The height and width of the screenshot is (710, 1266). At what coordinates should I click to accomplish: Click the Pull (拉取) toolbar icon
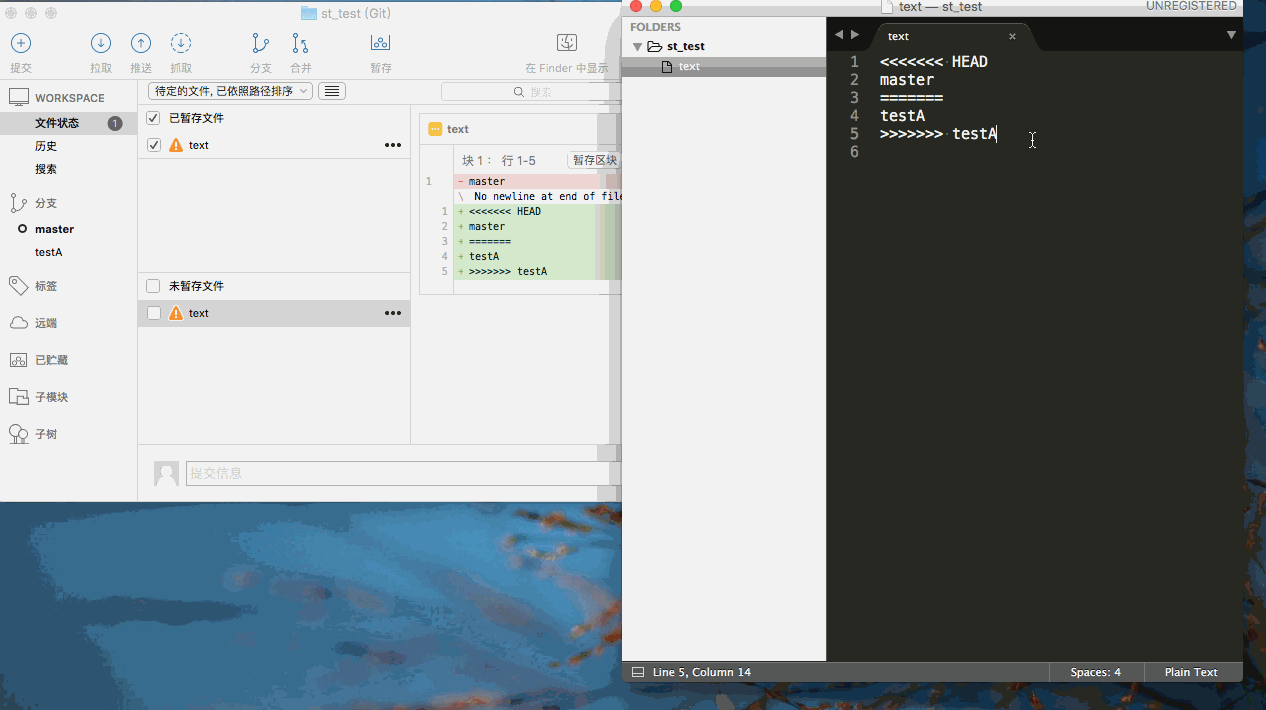pos(101,43)
